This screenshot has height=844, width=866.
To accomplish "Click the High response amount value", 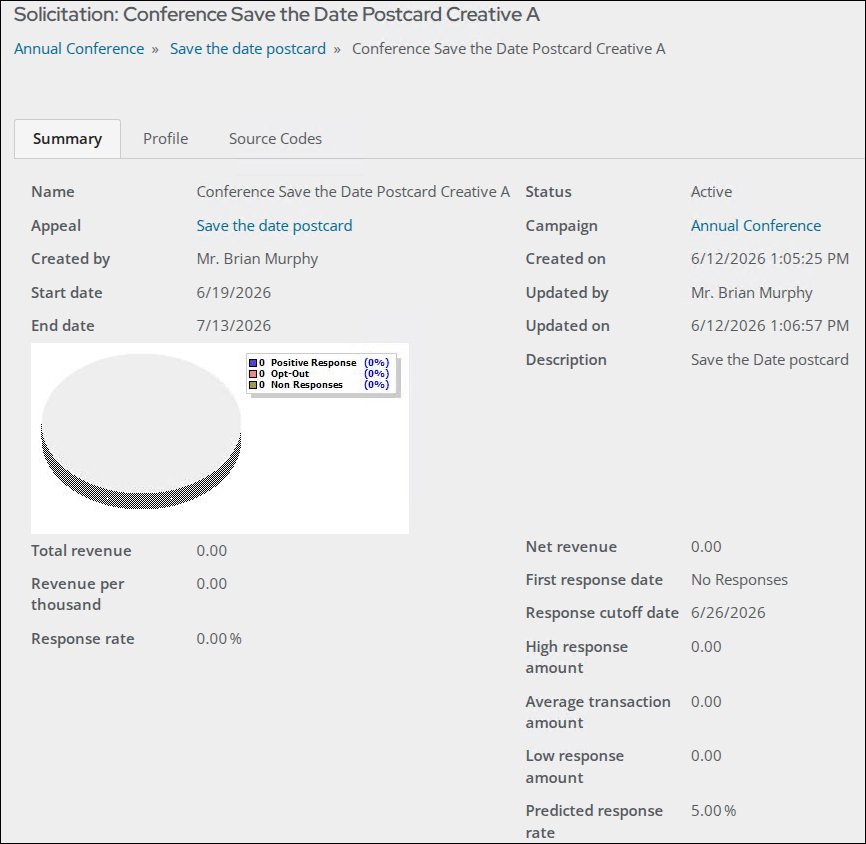I will click(x=706, y=647).
